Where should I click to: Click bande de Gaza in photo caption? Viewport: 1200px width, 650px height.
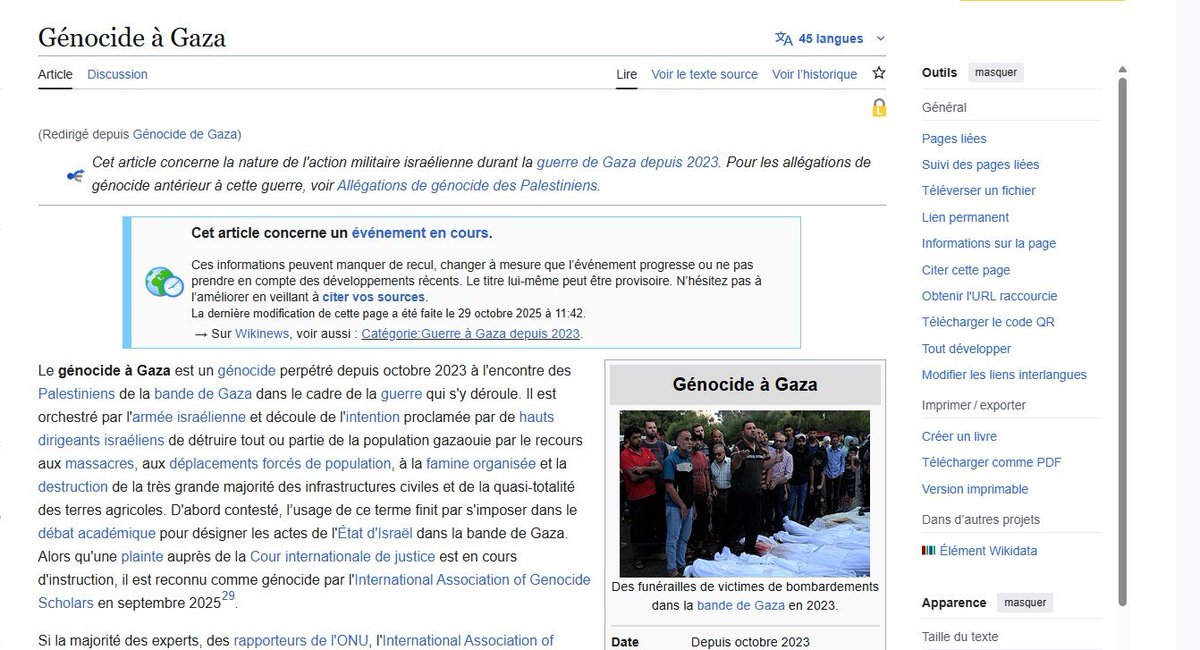click(740, 605)
